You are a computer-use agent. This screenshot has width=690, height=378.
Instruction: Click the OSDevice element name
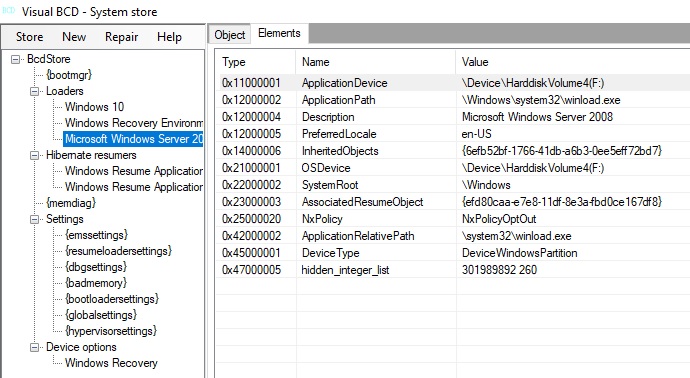326,168
